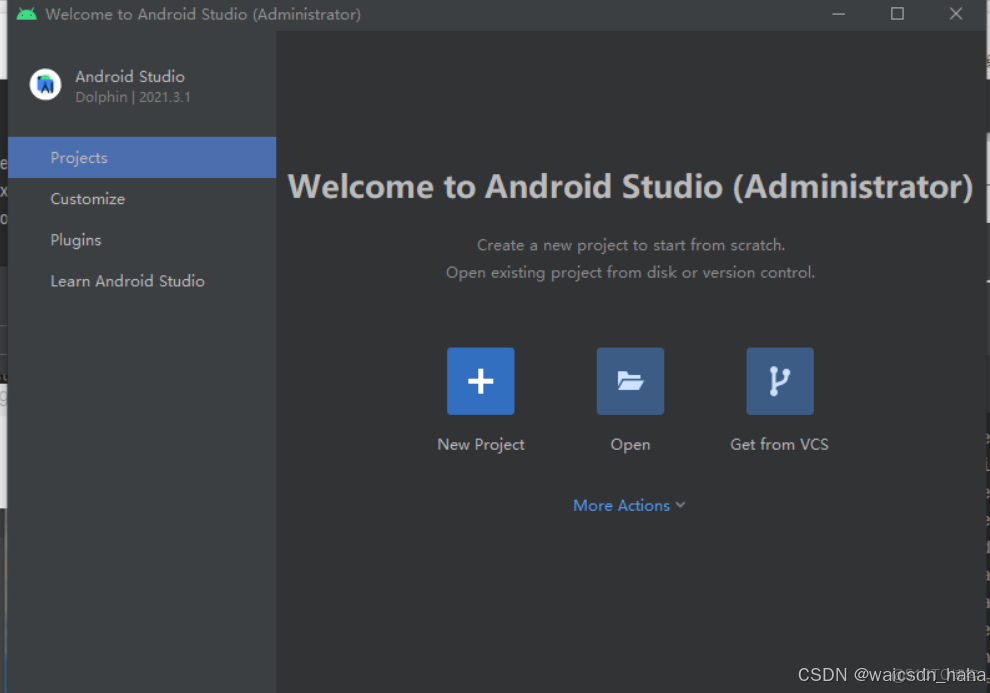Click the Get from VCS label
The width and height of the screenshot is (990, 693).
[x=779, y=444]
